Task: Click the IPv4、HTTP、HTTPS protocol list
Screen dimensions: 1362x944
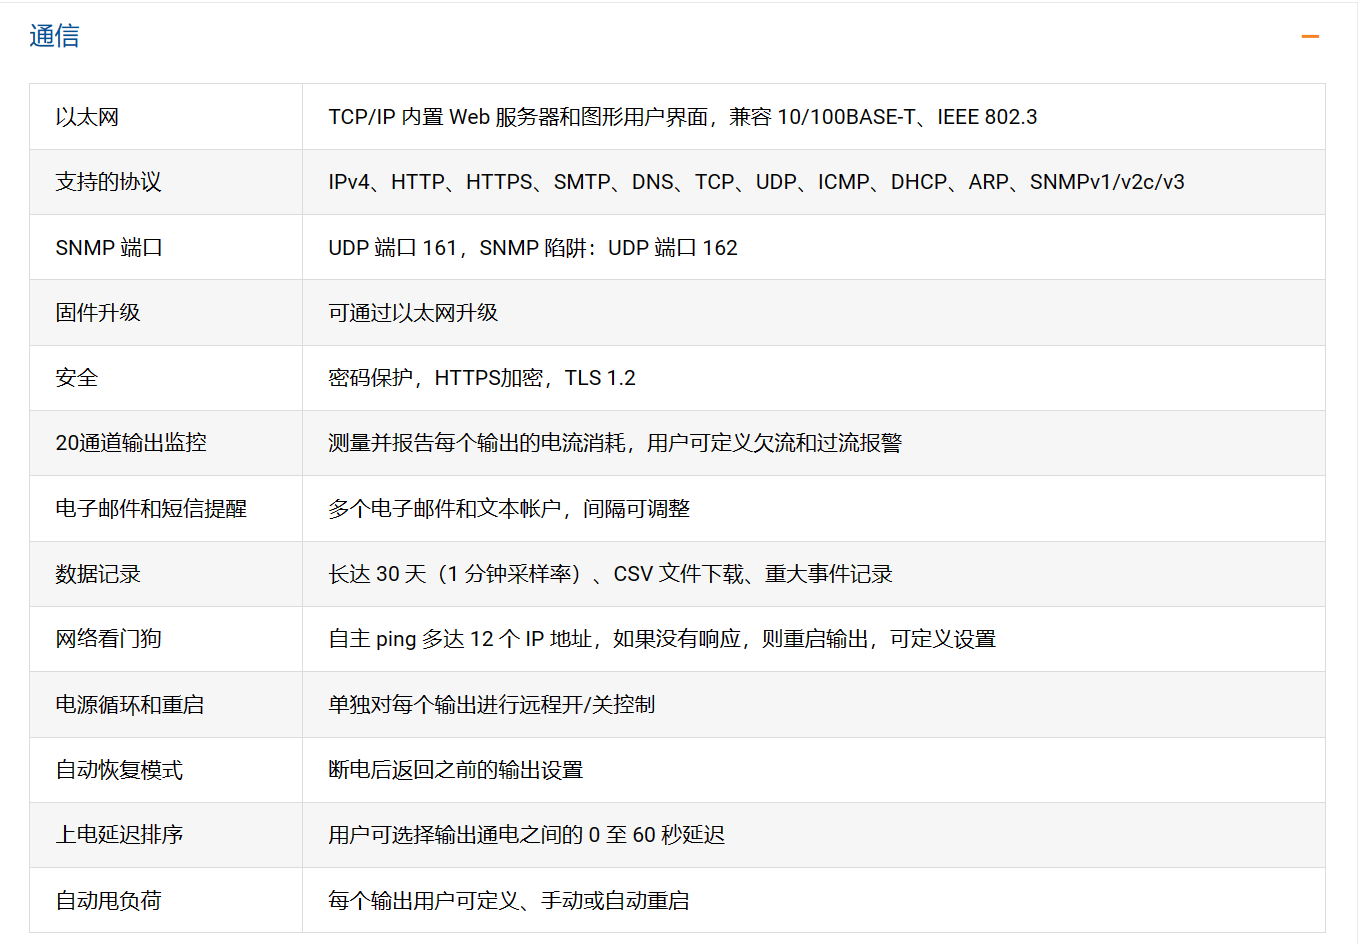Action: point(756,182)
